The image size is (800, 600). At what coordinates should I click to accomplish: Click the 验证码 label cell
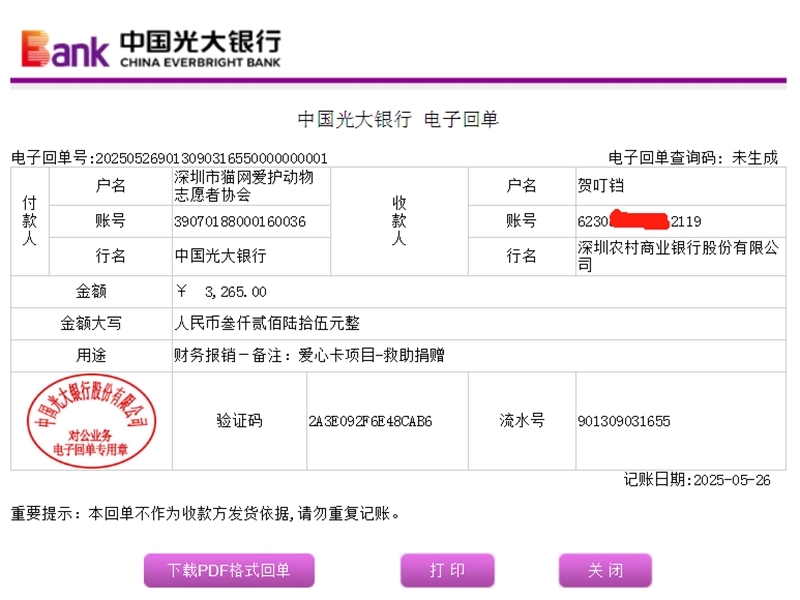click(239, 421)
